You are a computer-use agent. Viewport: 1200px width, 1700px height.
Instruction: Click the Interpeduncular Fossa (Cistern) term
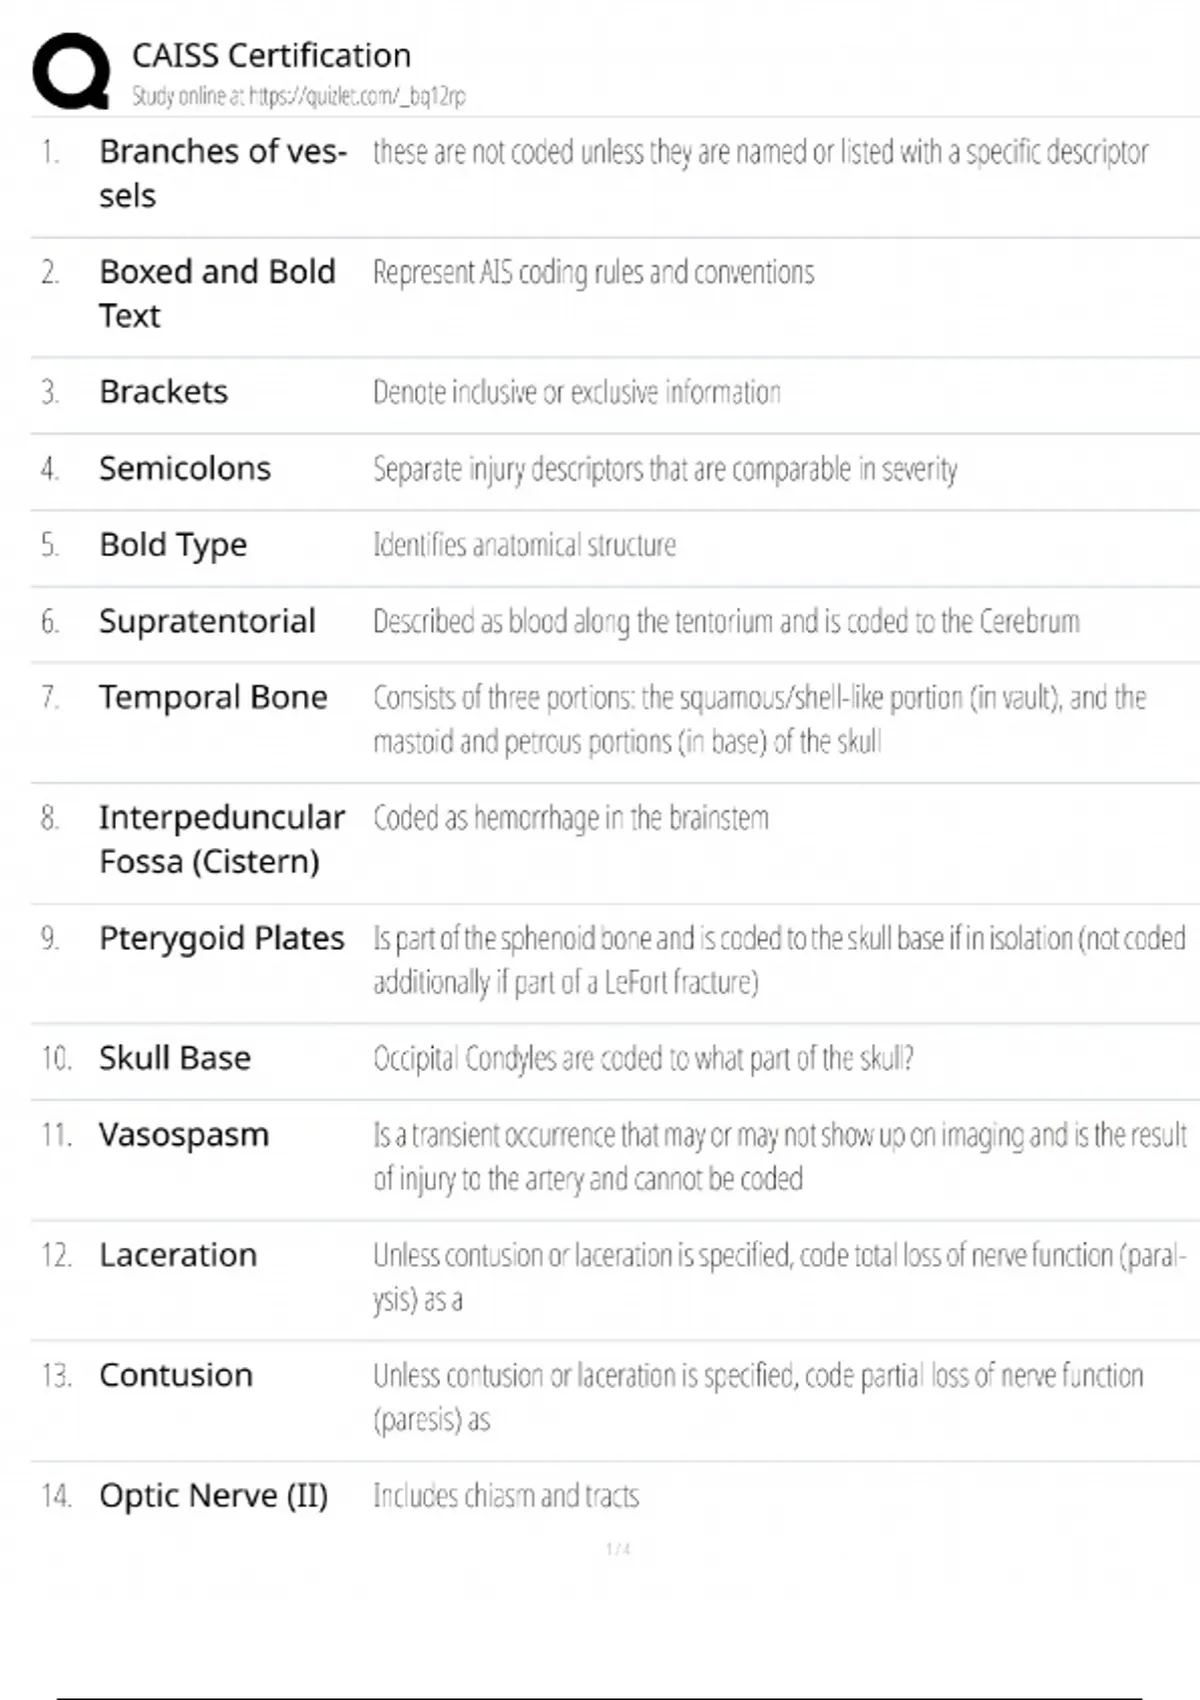[x=221, y=839]
